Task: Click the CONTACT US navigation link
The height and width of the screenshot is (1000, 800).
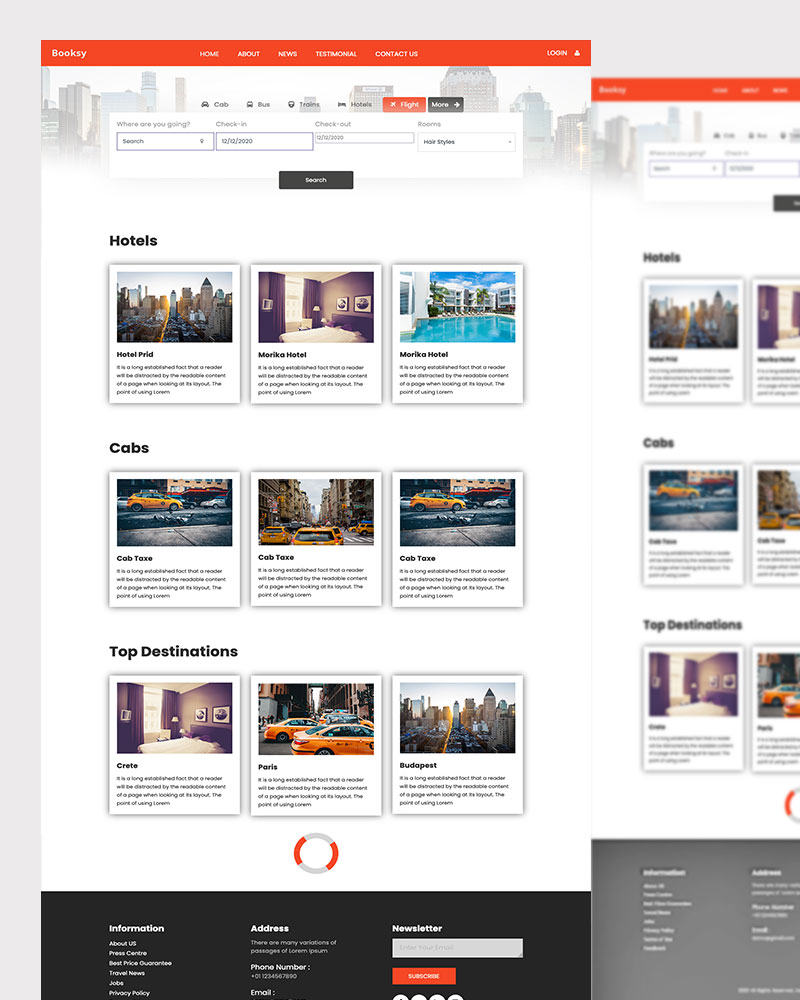Action: click(396, 53)
